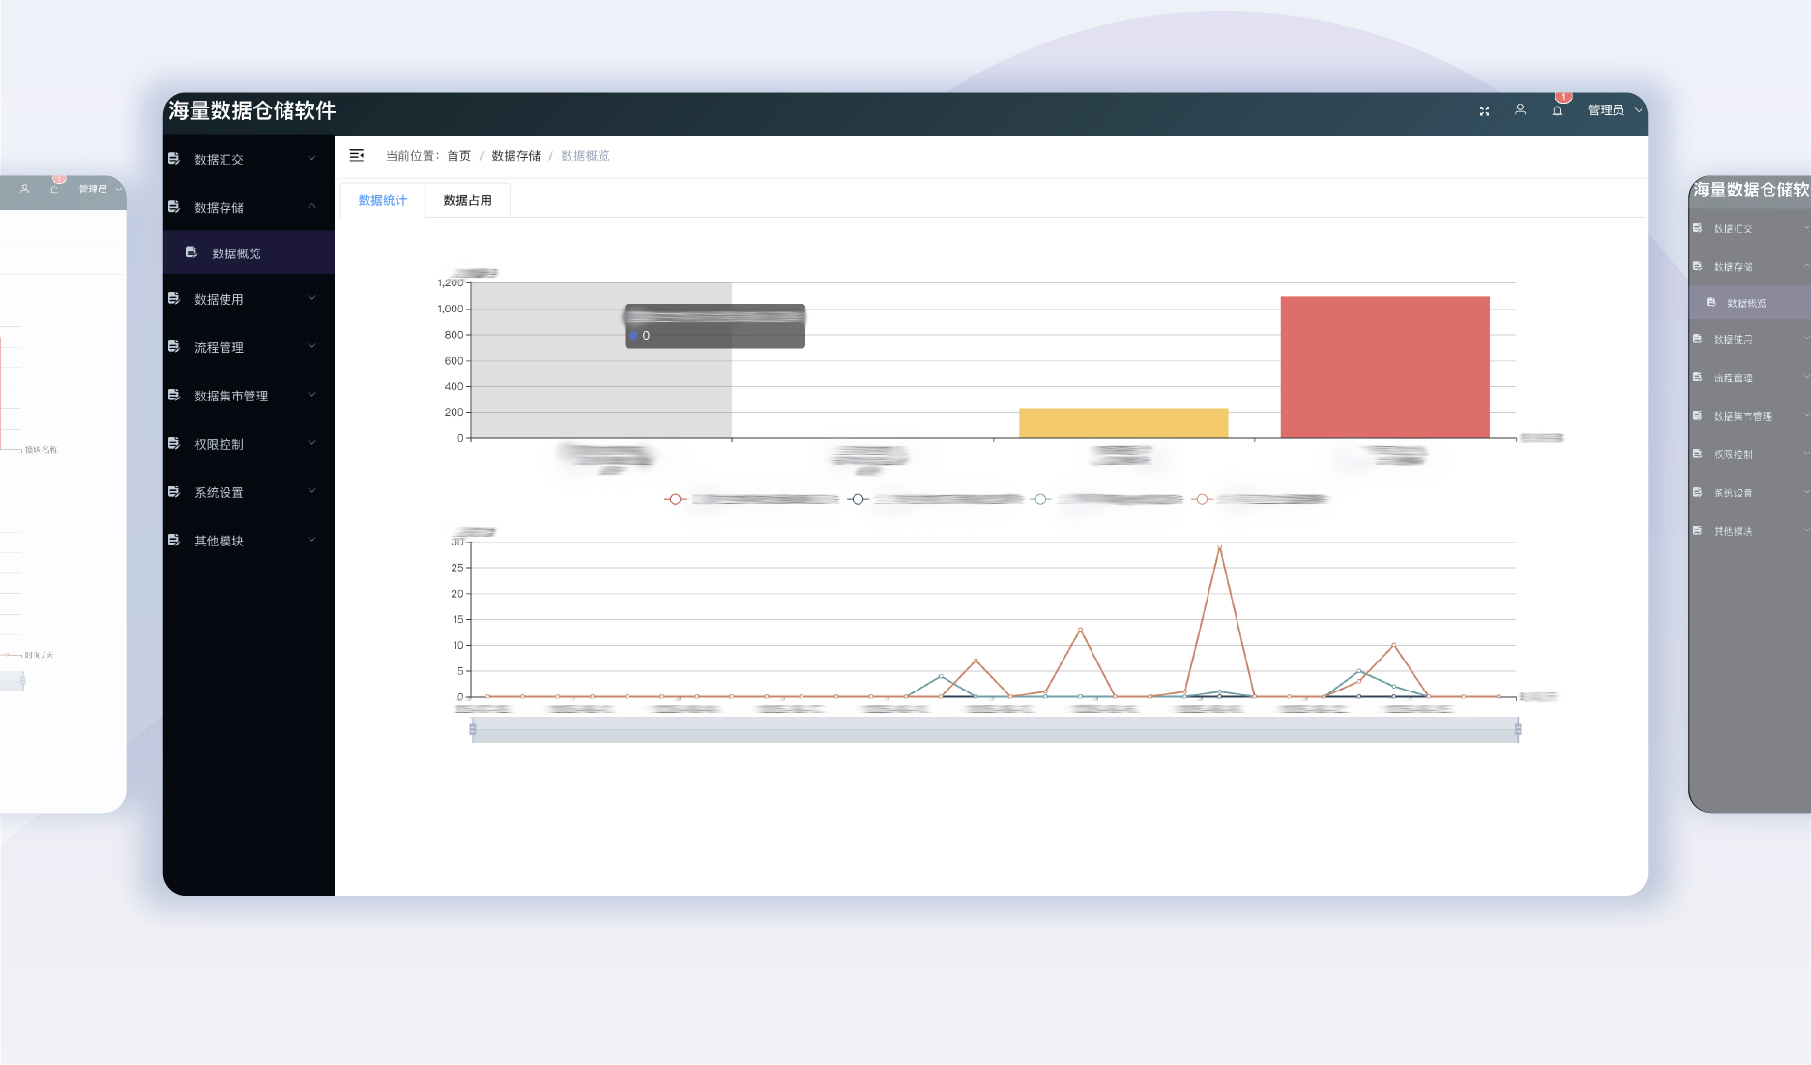Click the 系统设置 sidebar icon

[174, 492]
